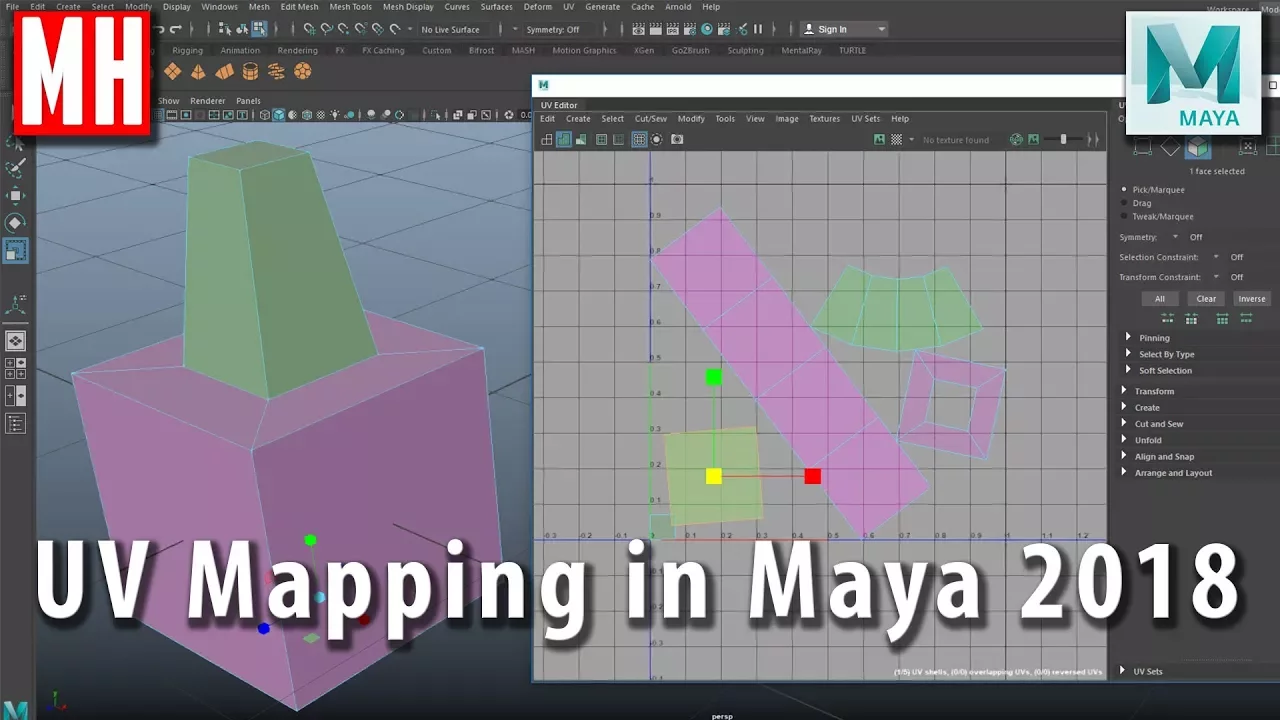Switch to the Rendering shelf tab

(x=297, y=50)
